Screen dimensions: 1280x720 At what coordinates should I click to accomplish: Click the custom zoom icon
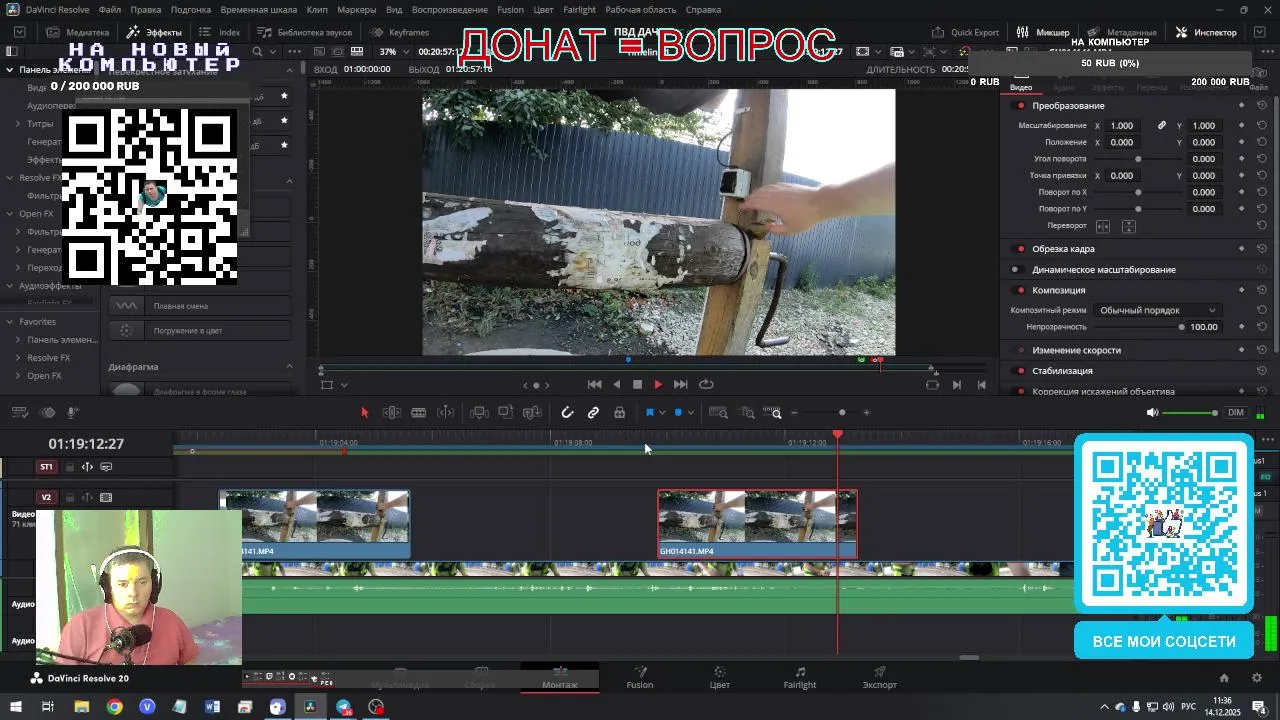(x=774, y=413)
